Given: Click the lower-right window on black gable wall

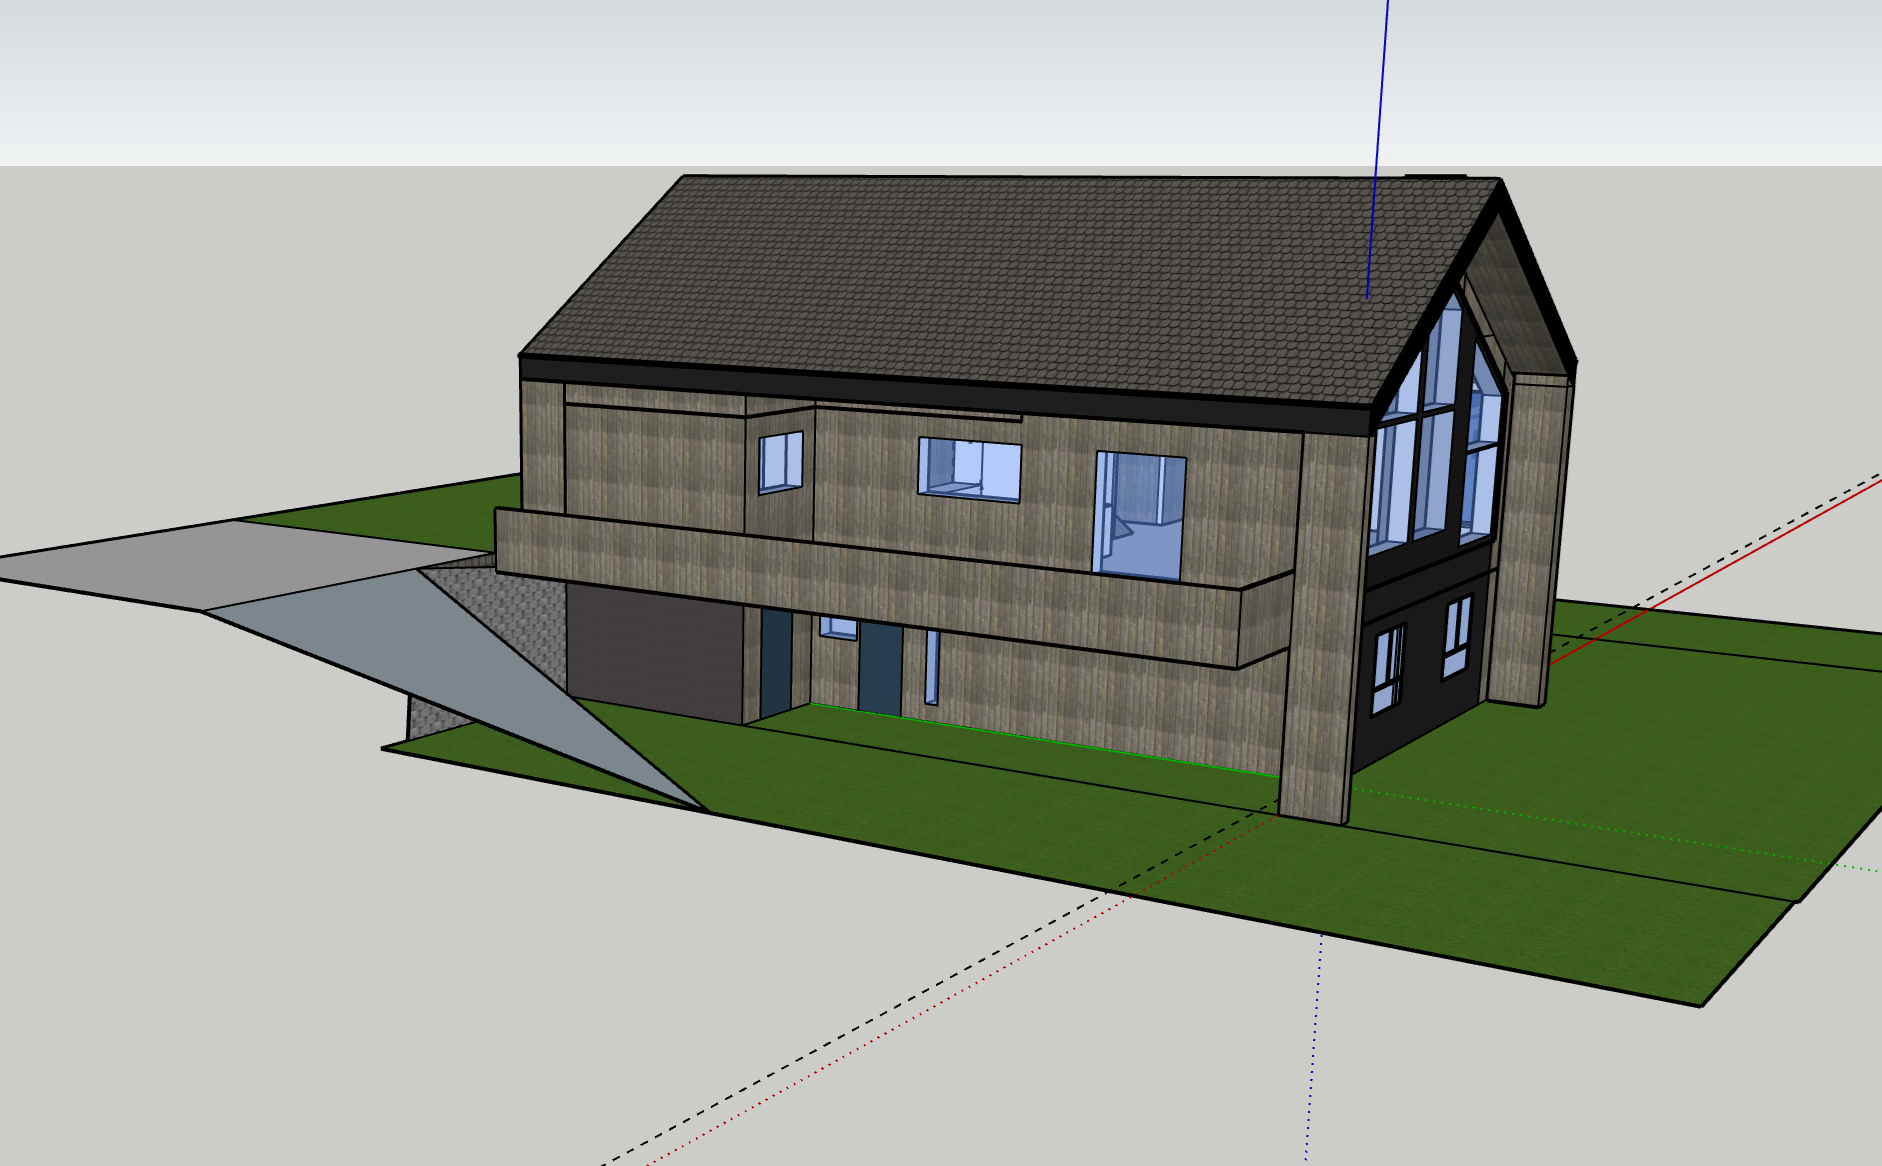Looking at the screenshot, I should click(1456, 635).
